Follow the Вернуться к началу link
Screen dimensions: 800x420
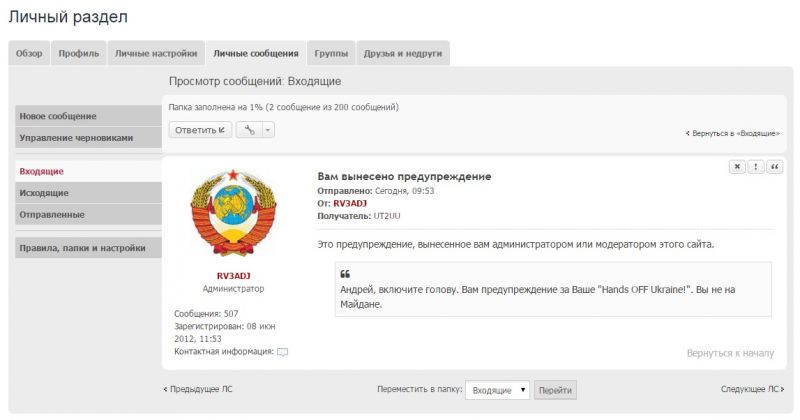coord(730,353)
